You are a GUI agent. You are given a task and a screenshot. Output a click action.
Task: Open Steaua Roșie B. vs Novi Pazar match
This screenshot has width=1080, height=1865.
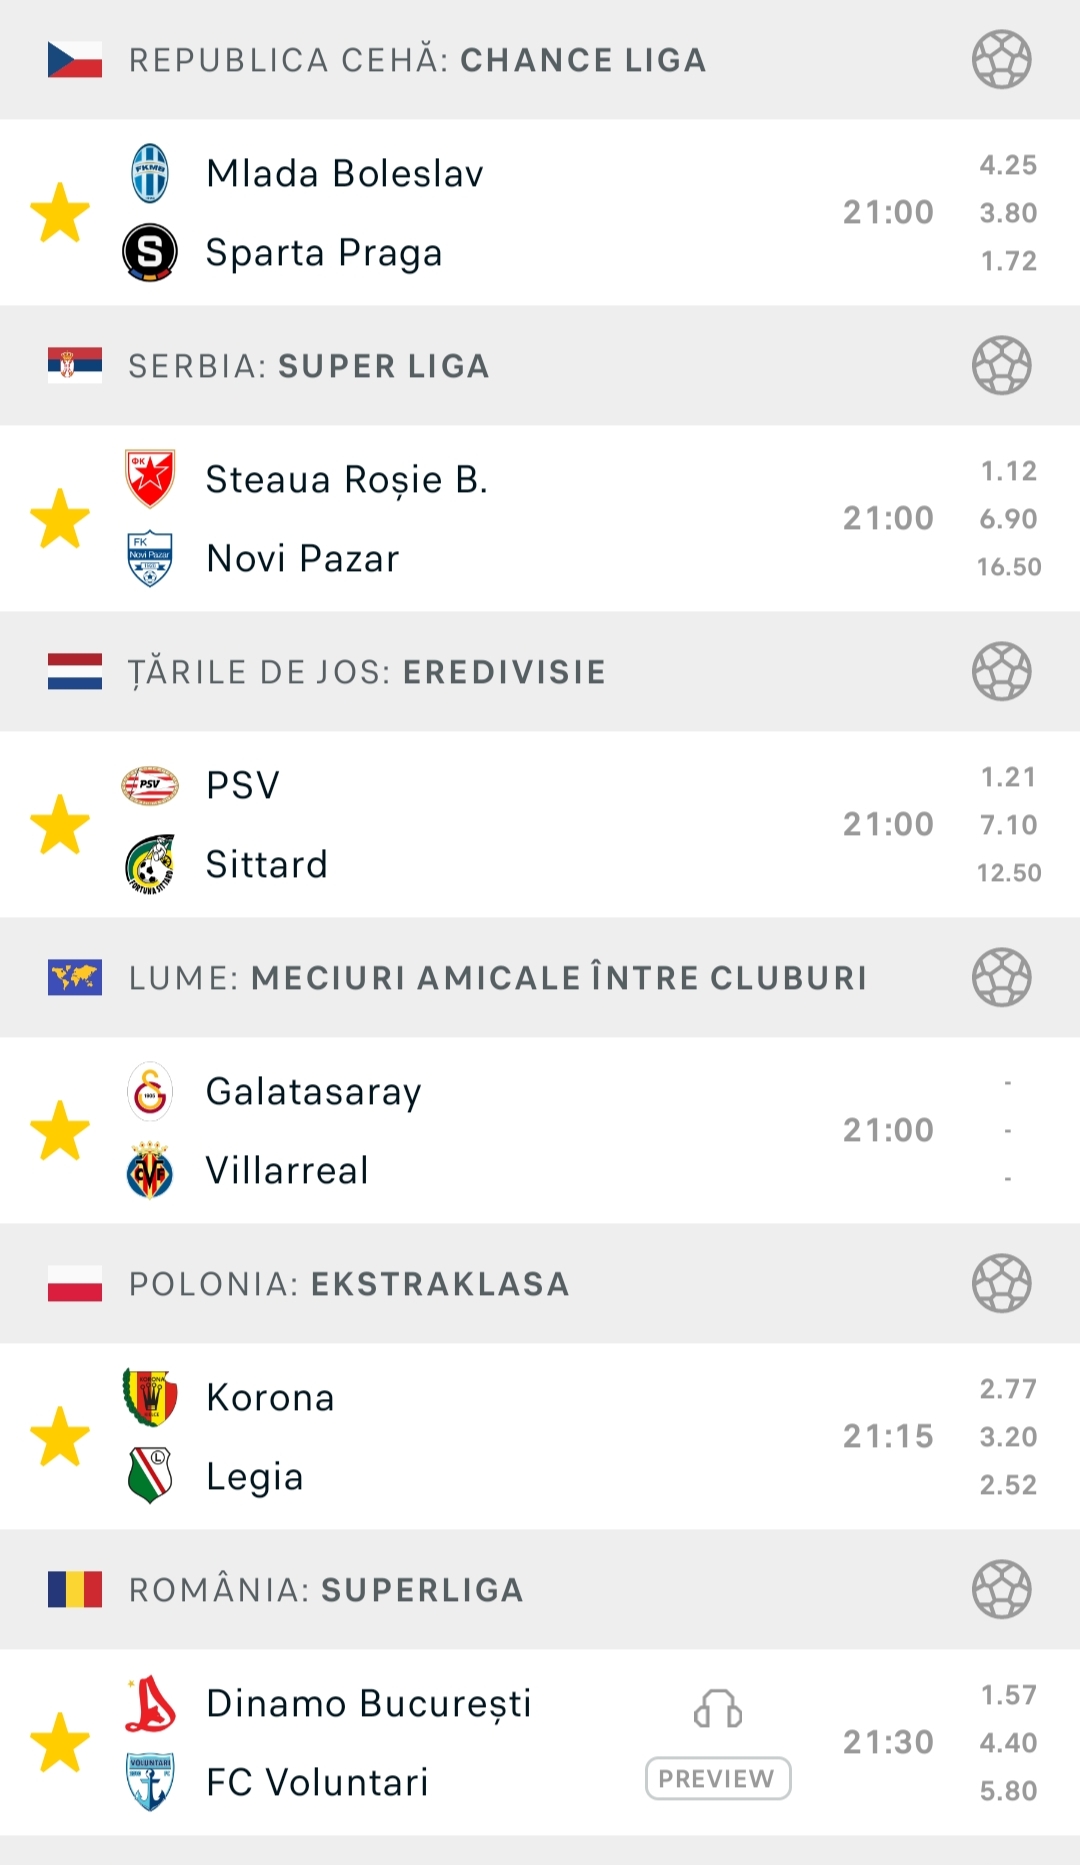click(x=540, y=519)
